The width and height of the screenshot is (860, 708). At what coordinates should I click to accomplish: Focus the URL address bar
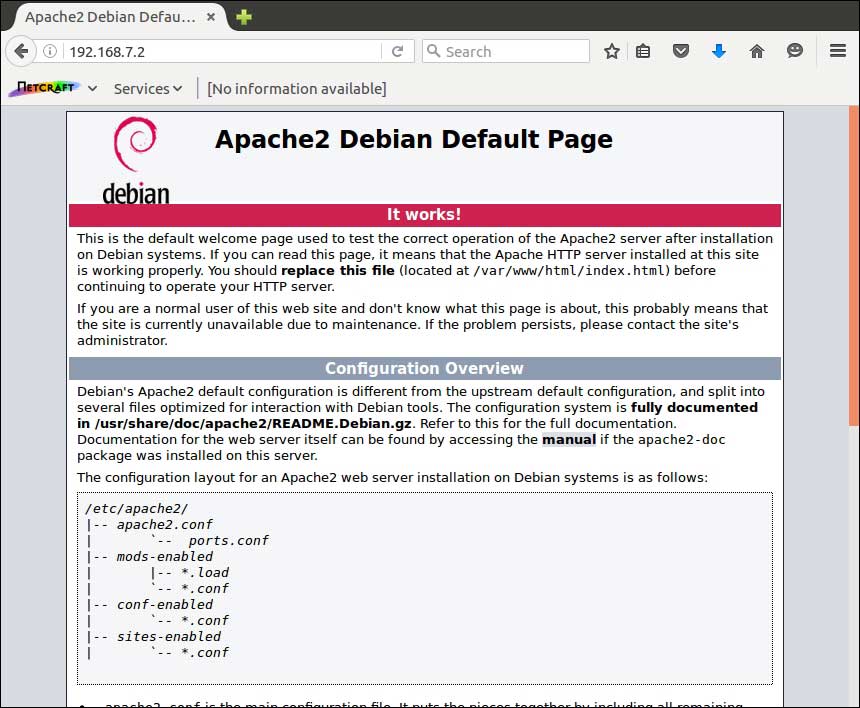pyautogui.click(x=220, y=51)
